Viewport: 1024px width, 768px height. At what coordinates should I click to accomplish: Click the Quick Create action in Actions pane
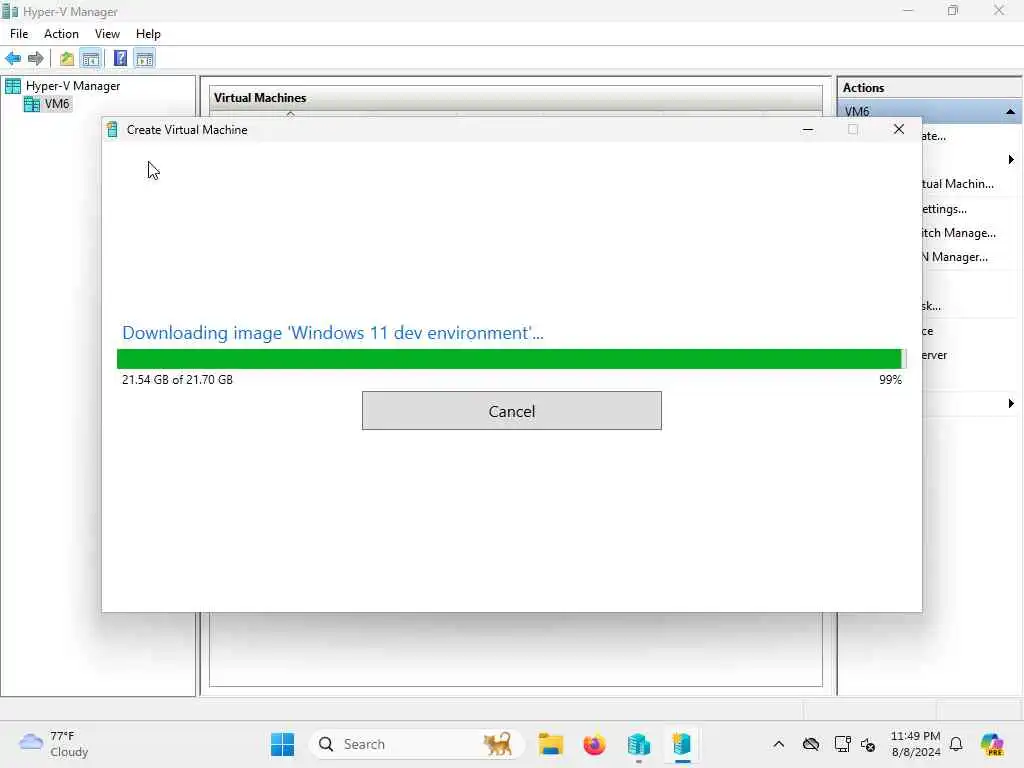click(x=934, y=136)
